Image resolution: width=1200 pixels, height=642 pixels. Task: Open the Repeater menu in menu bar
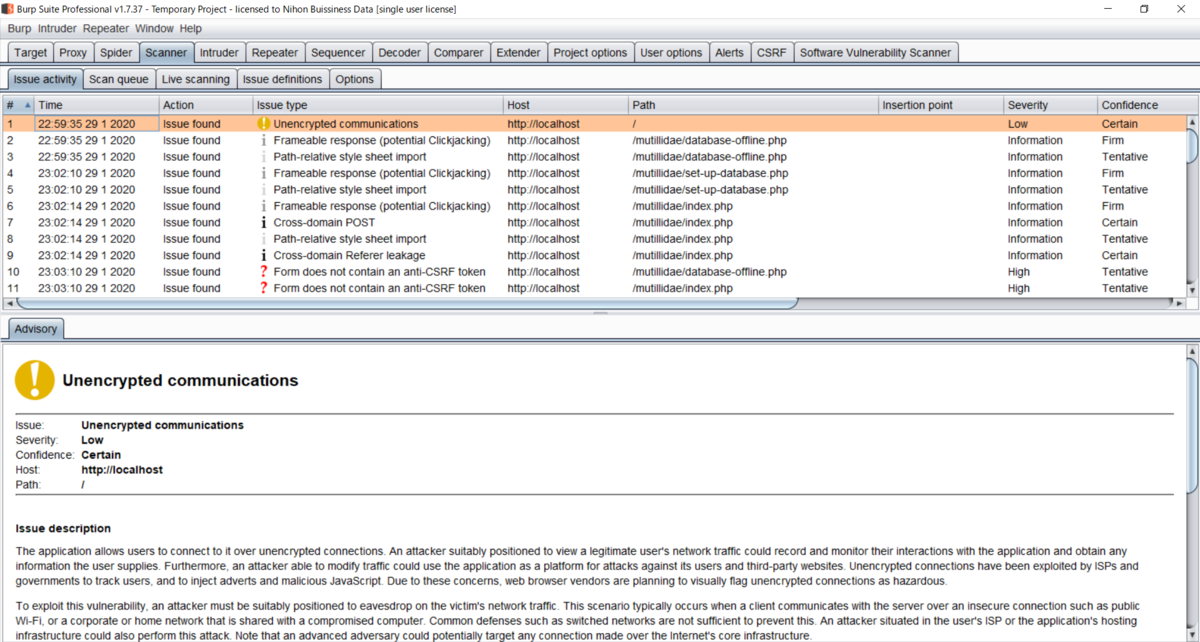click(x=105, y=29)
